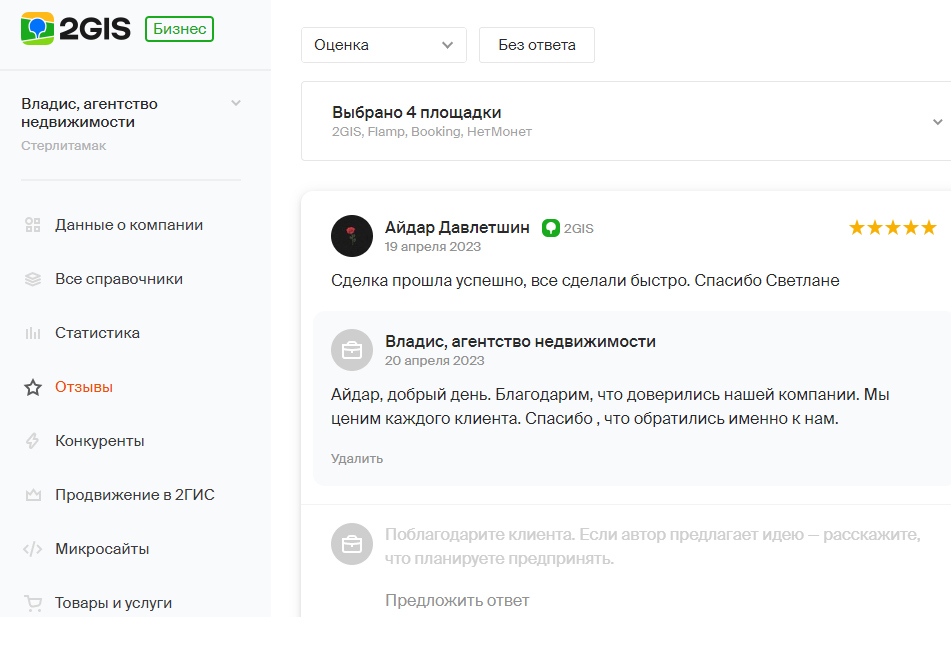Click the Микросайты code brackets icon

coord(33,549)
